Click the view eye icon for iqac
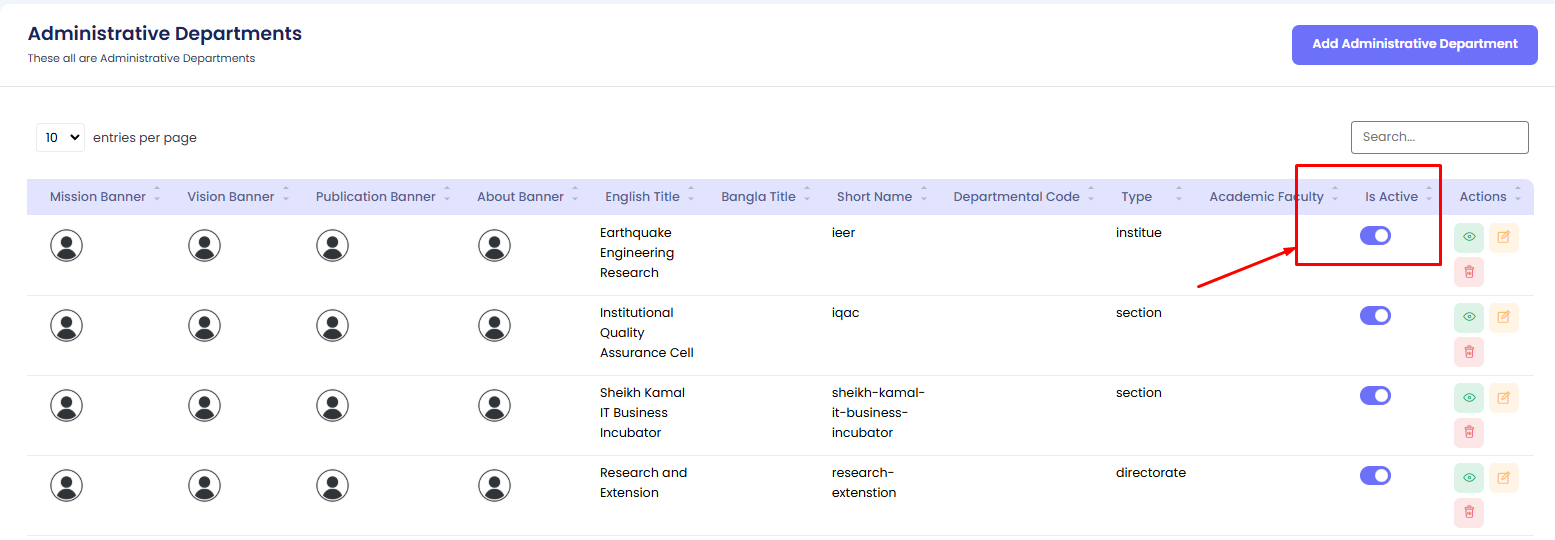Viewport: 1555px width, 540px height. click(x=1468, y=318)
